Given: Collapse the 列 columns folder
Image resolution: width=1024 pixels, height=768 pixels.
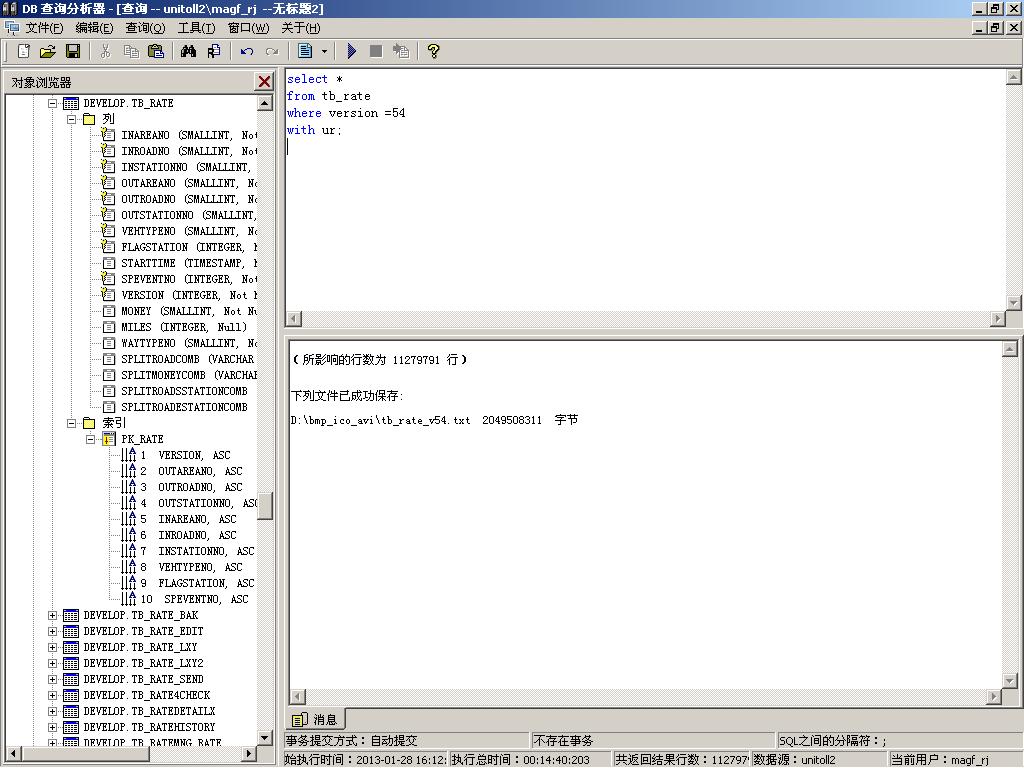Looking at the screenshot, I should point(72,119).
